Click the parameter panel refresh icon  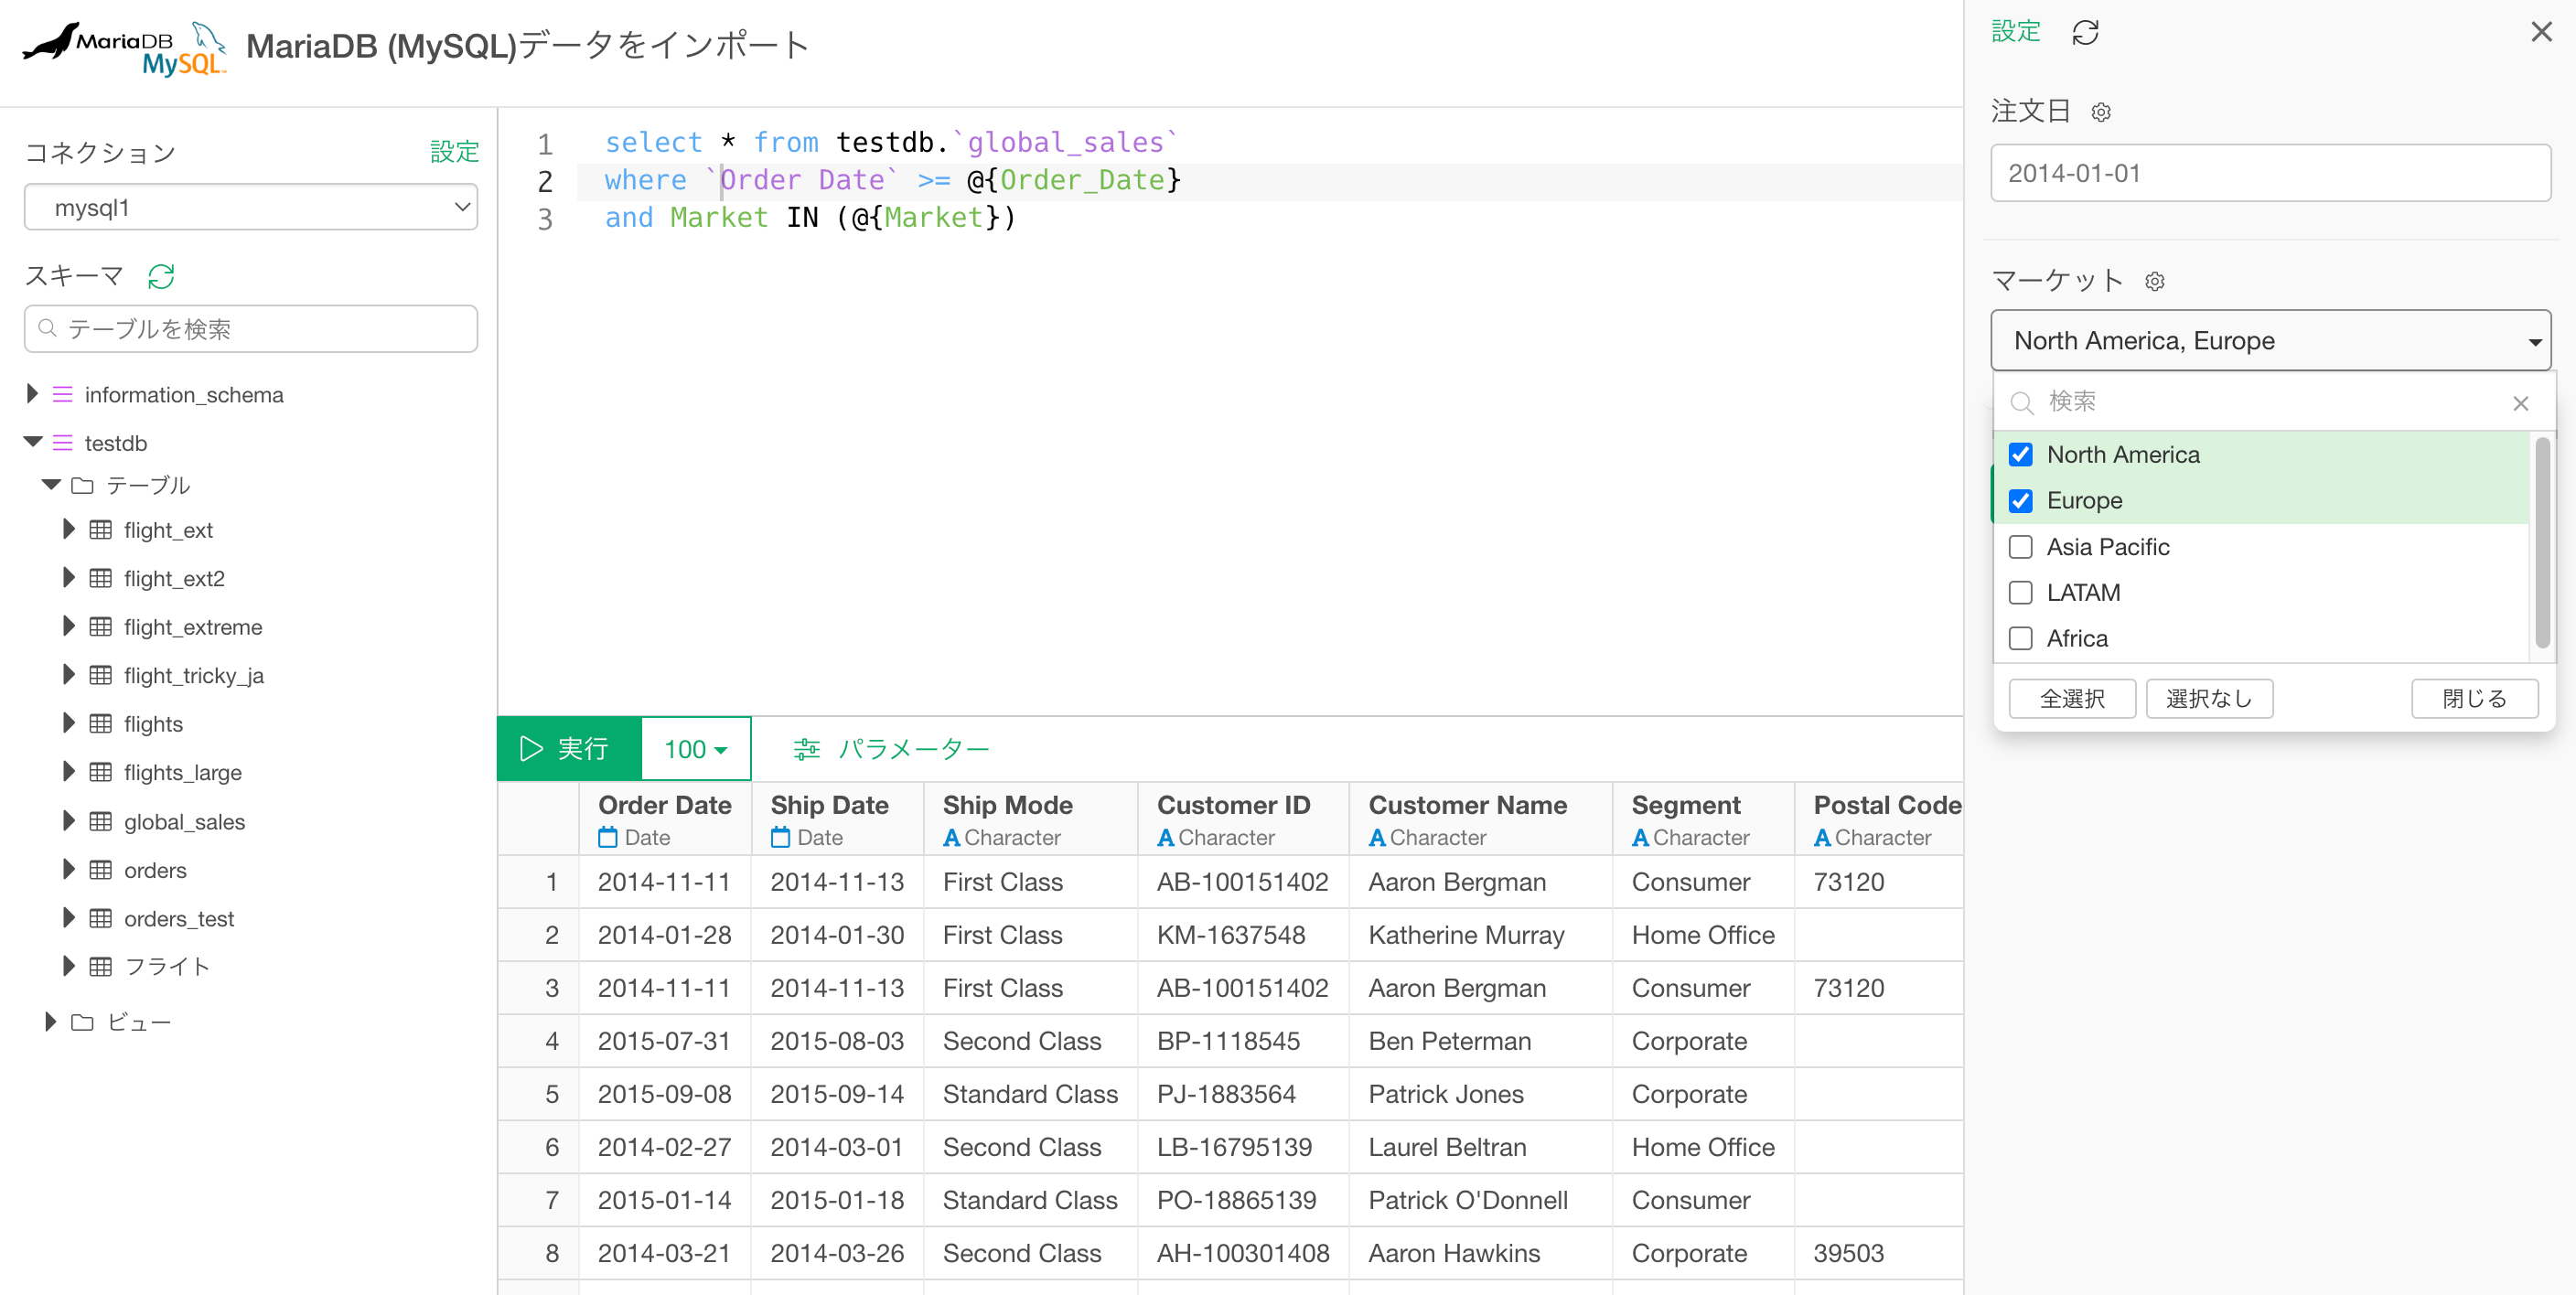[x=2085, y=33]
